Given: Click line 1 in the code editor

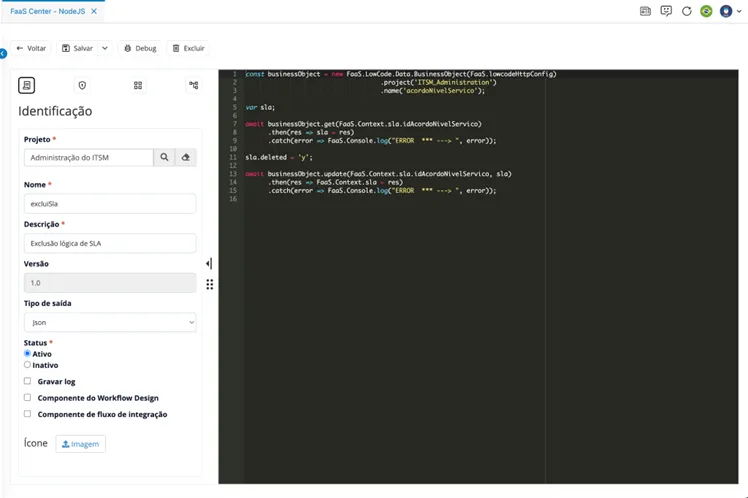Looking at the screenshot, I should 401,74.
